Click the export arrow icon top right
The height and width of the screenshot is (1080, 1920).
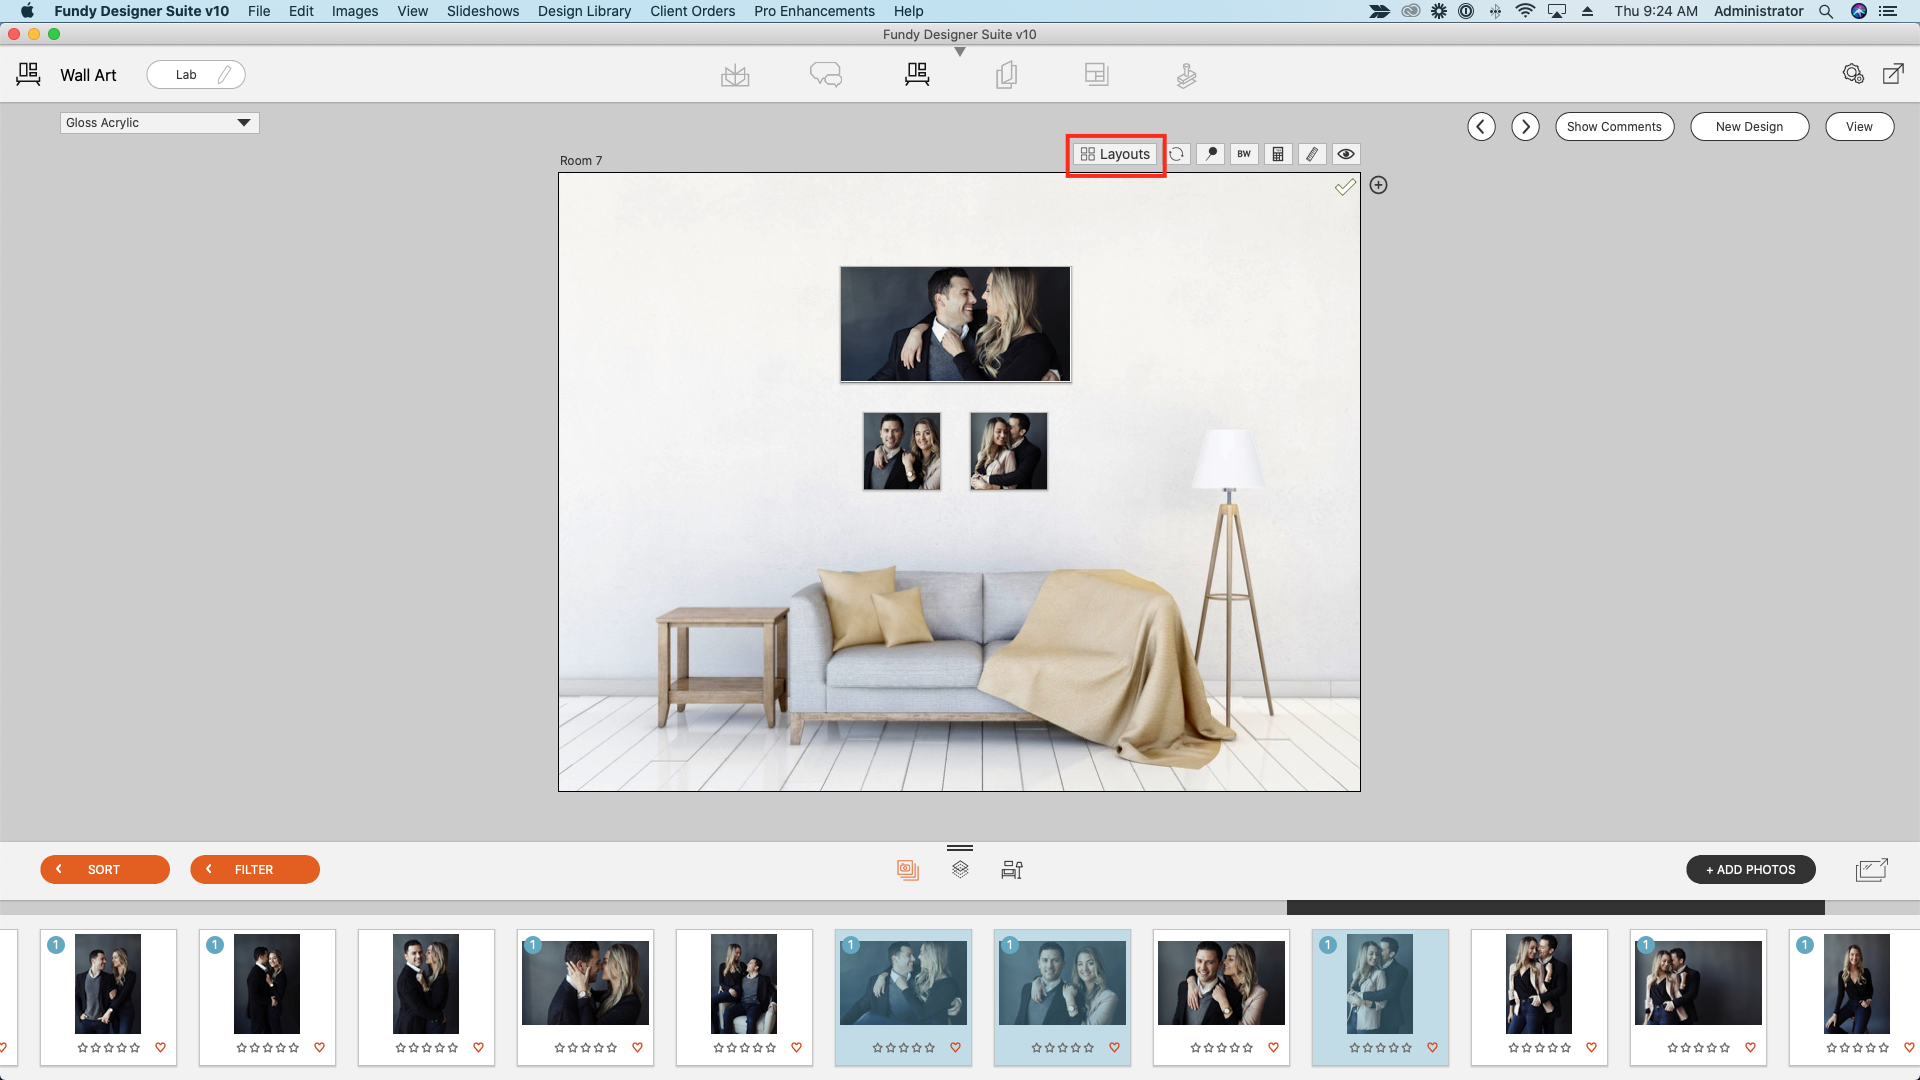tap(1893, 74)
